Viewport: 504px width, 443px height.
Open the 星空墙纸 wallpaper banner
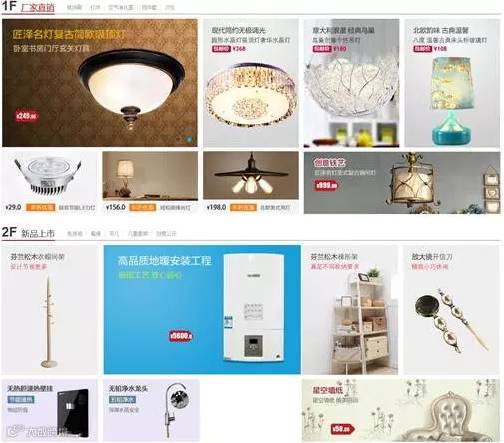coord(401,410)
